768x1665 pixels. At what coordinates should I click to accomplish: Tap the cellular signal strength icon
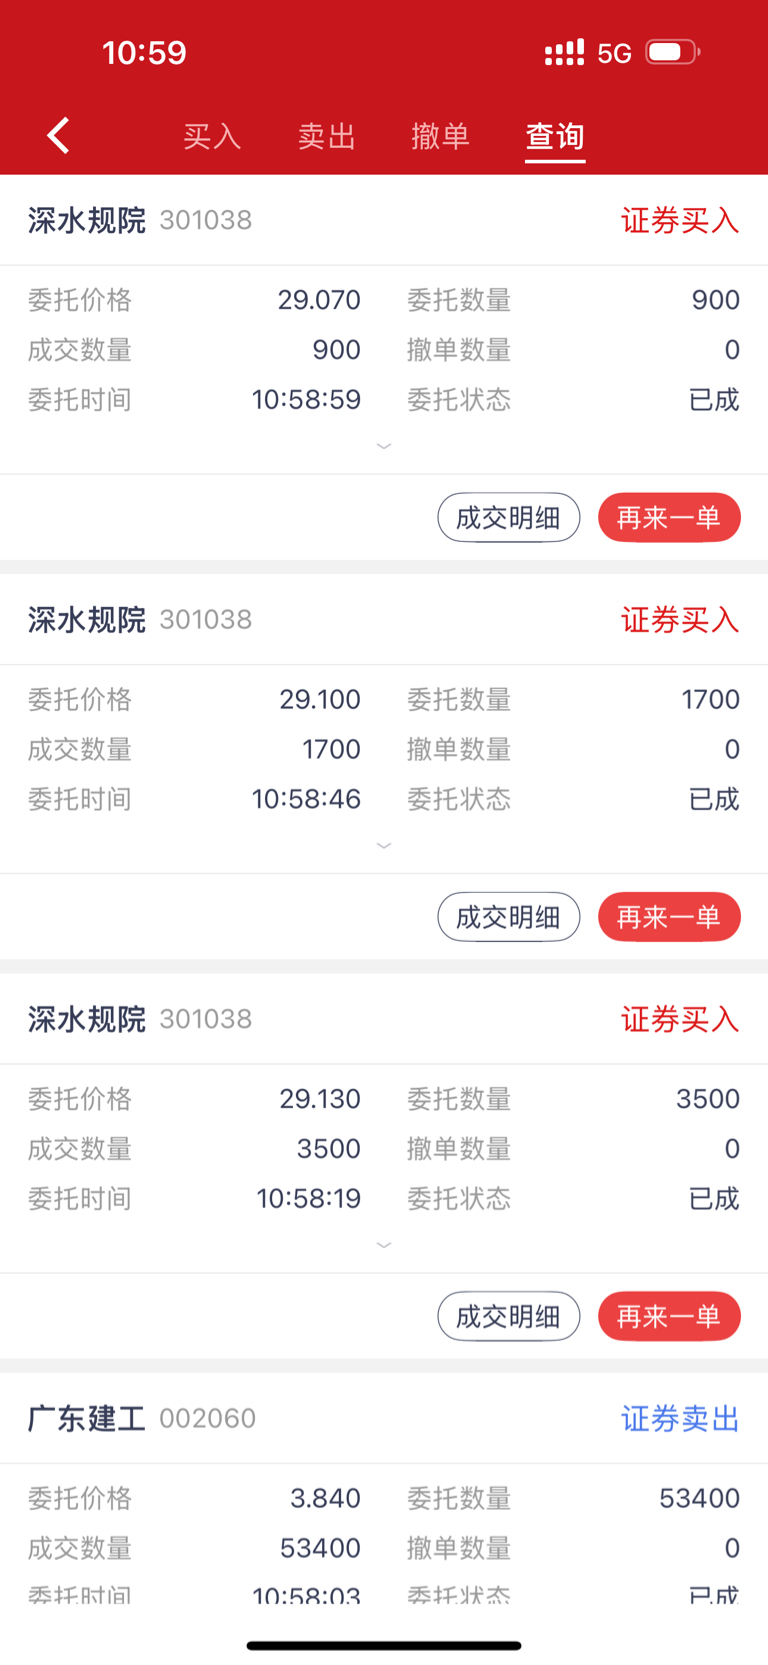pyautogui.click(x=564, y=53)
